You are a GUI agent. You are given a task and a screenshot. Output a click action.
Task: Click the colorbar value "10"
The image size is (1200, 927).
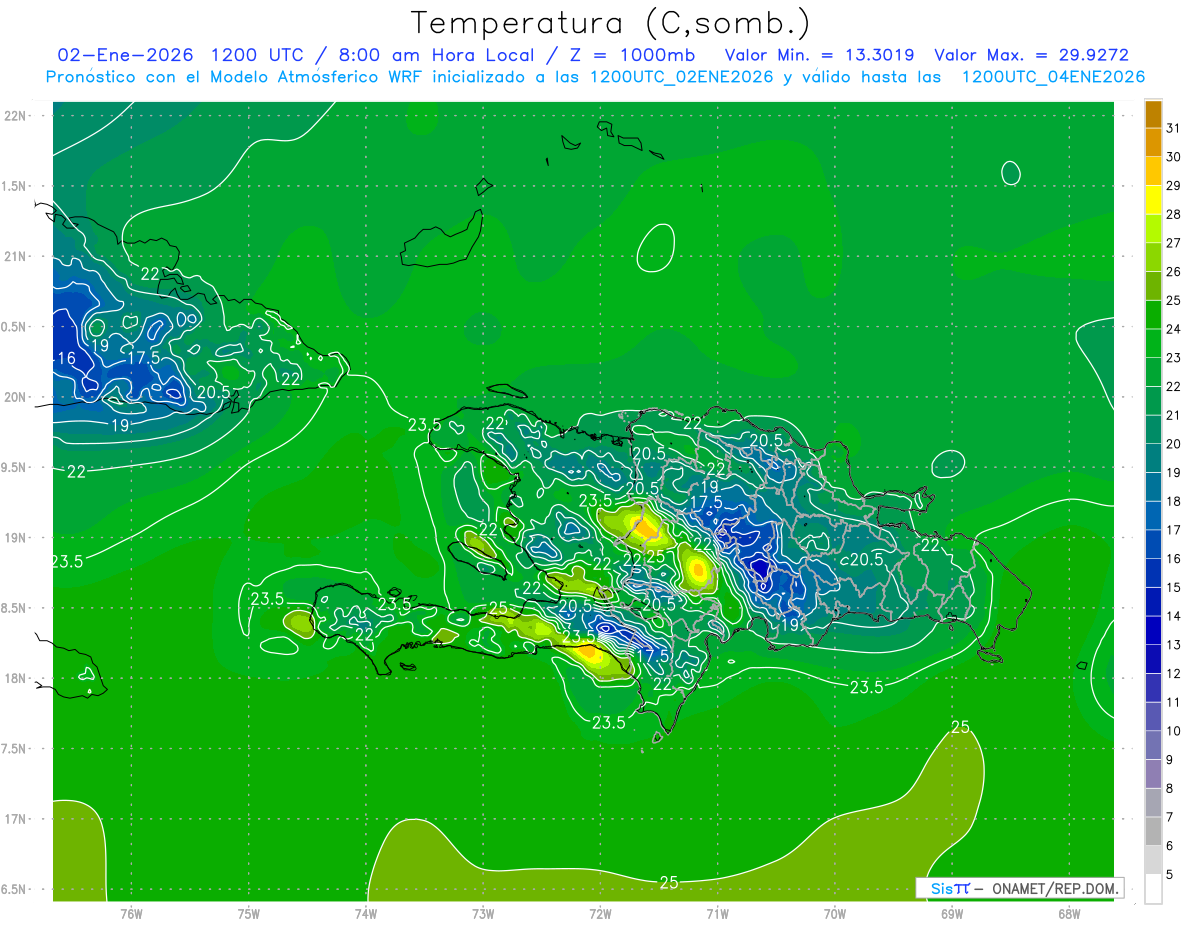(x=1173, y=731)
